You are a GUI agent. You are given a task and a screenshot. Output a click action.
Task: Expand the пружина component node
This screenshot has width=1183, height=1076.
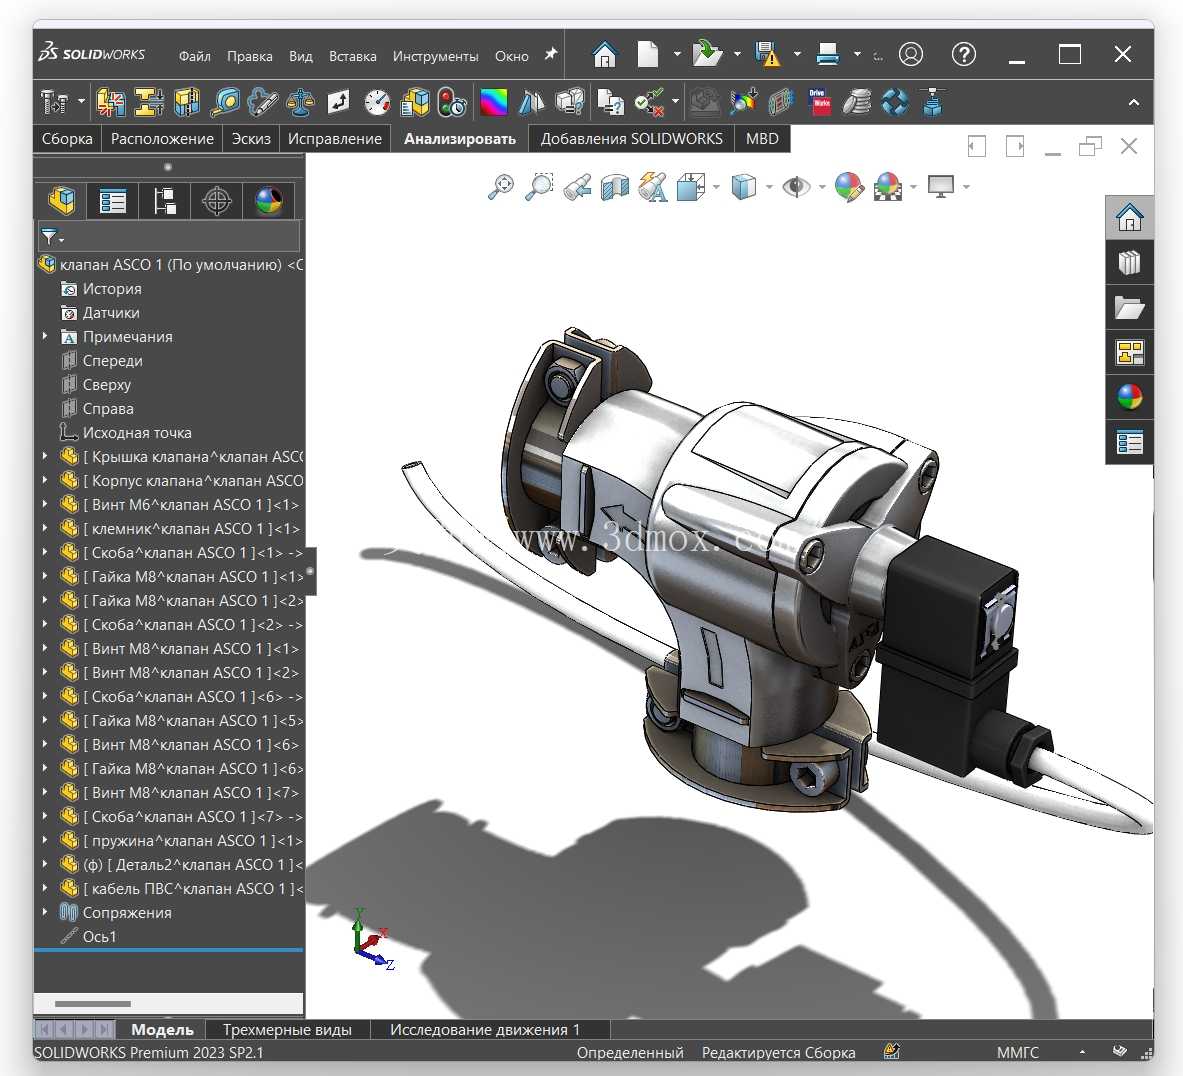pos(45,841)
